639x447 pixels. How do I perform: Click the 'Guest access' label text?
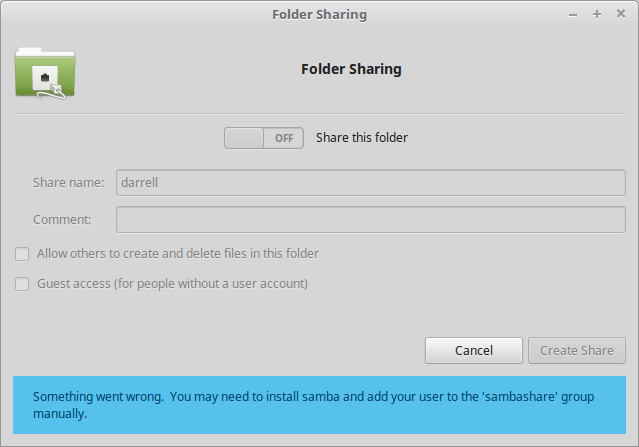pyautogui.click(x=172, y=284)
